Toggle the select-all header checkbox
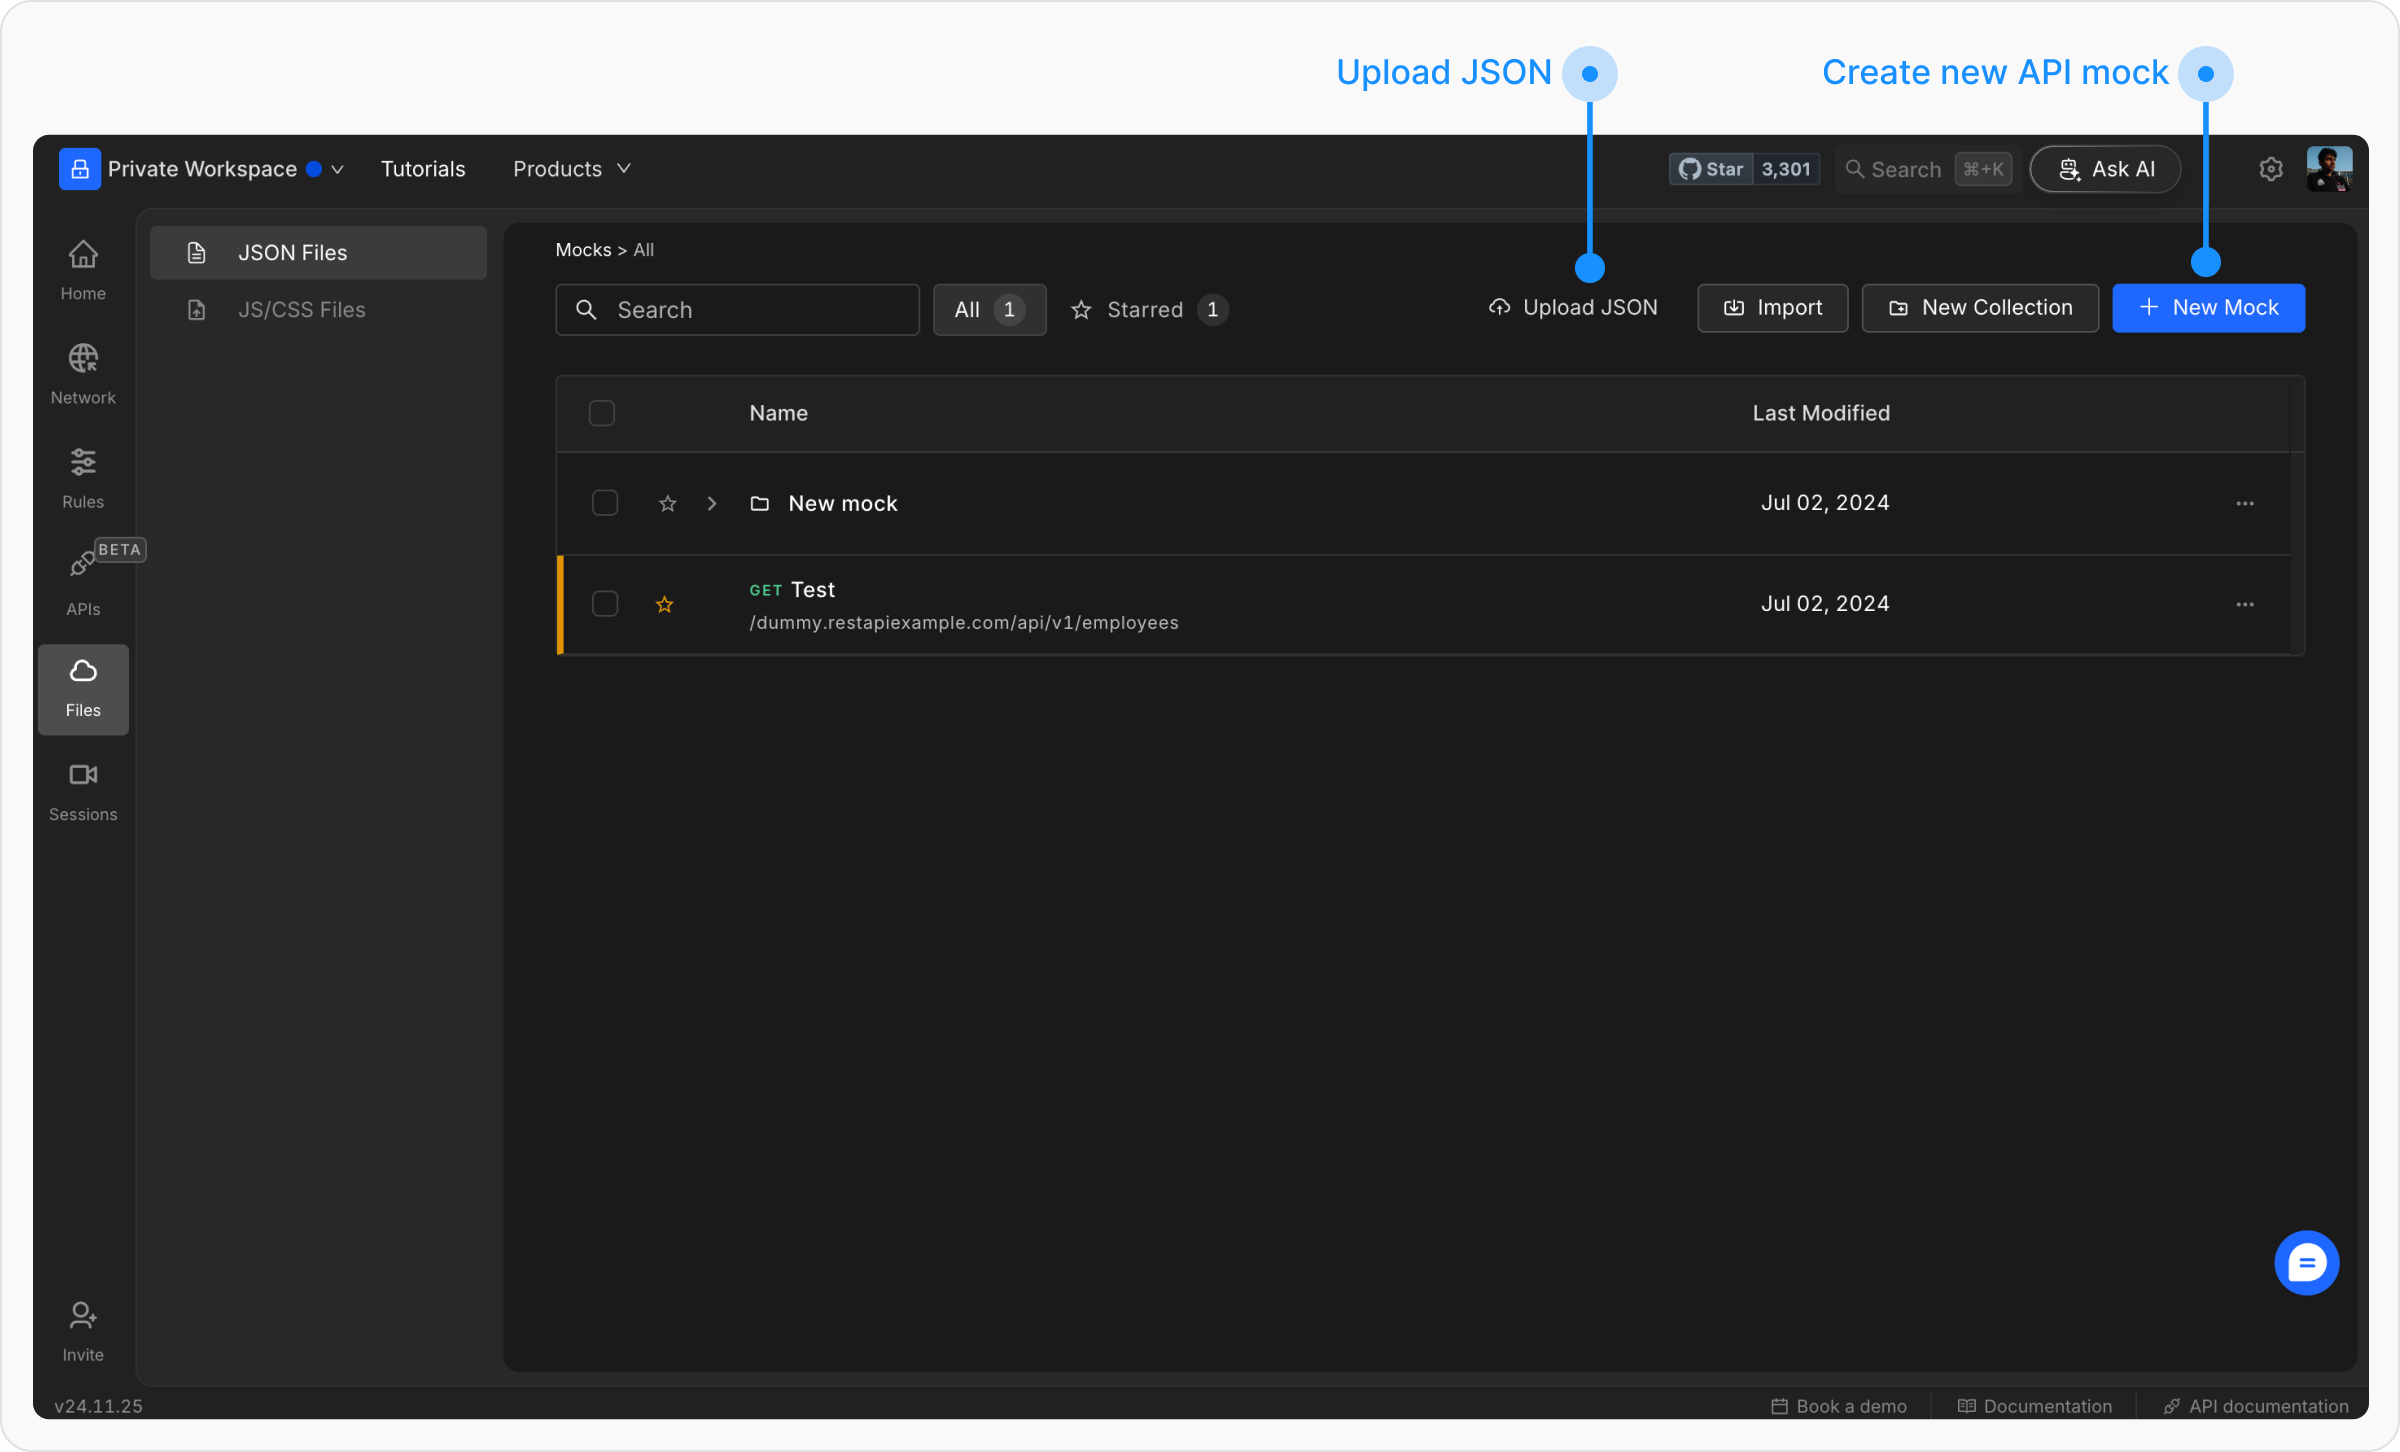Screen dimensions: 2400x1452 (x=601, y=412)
